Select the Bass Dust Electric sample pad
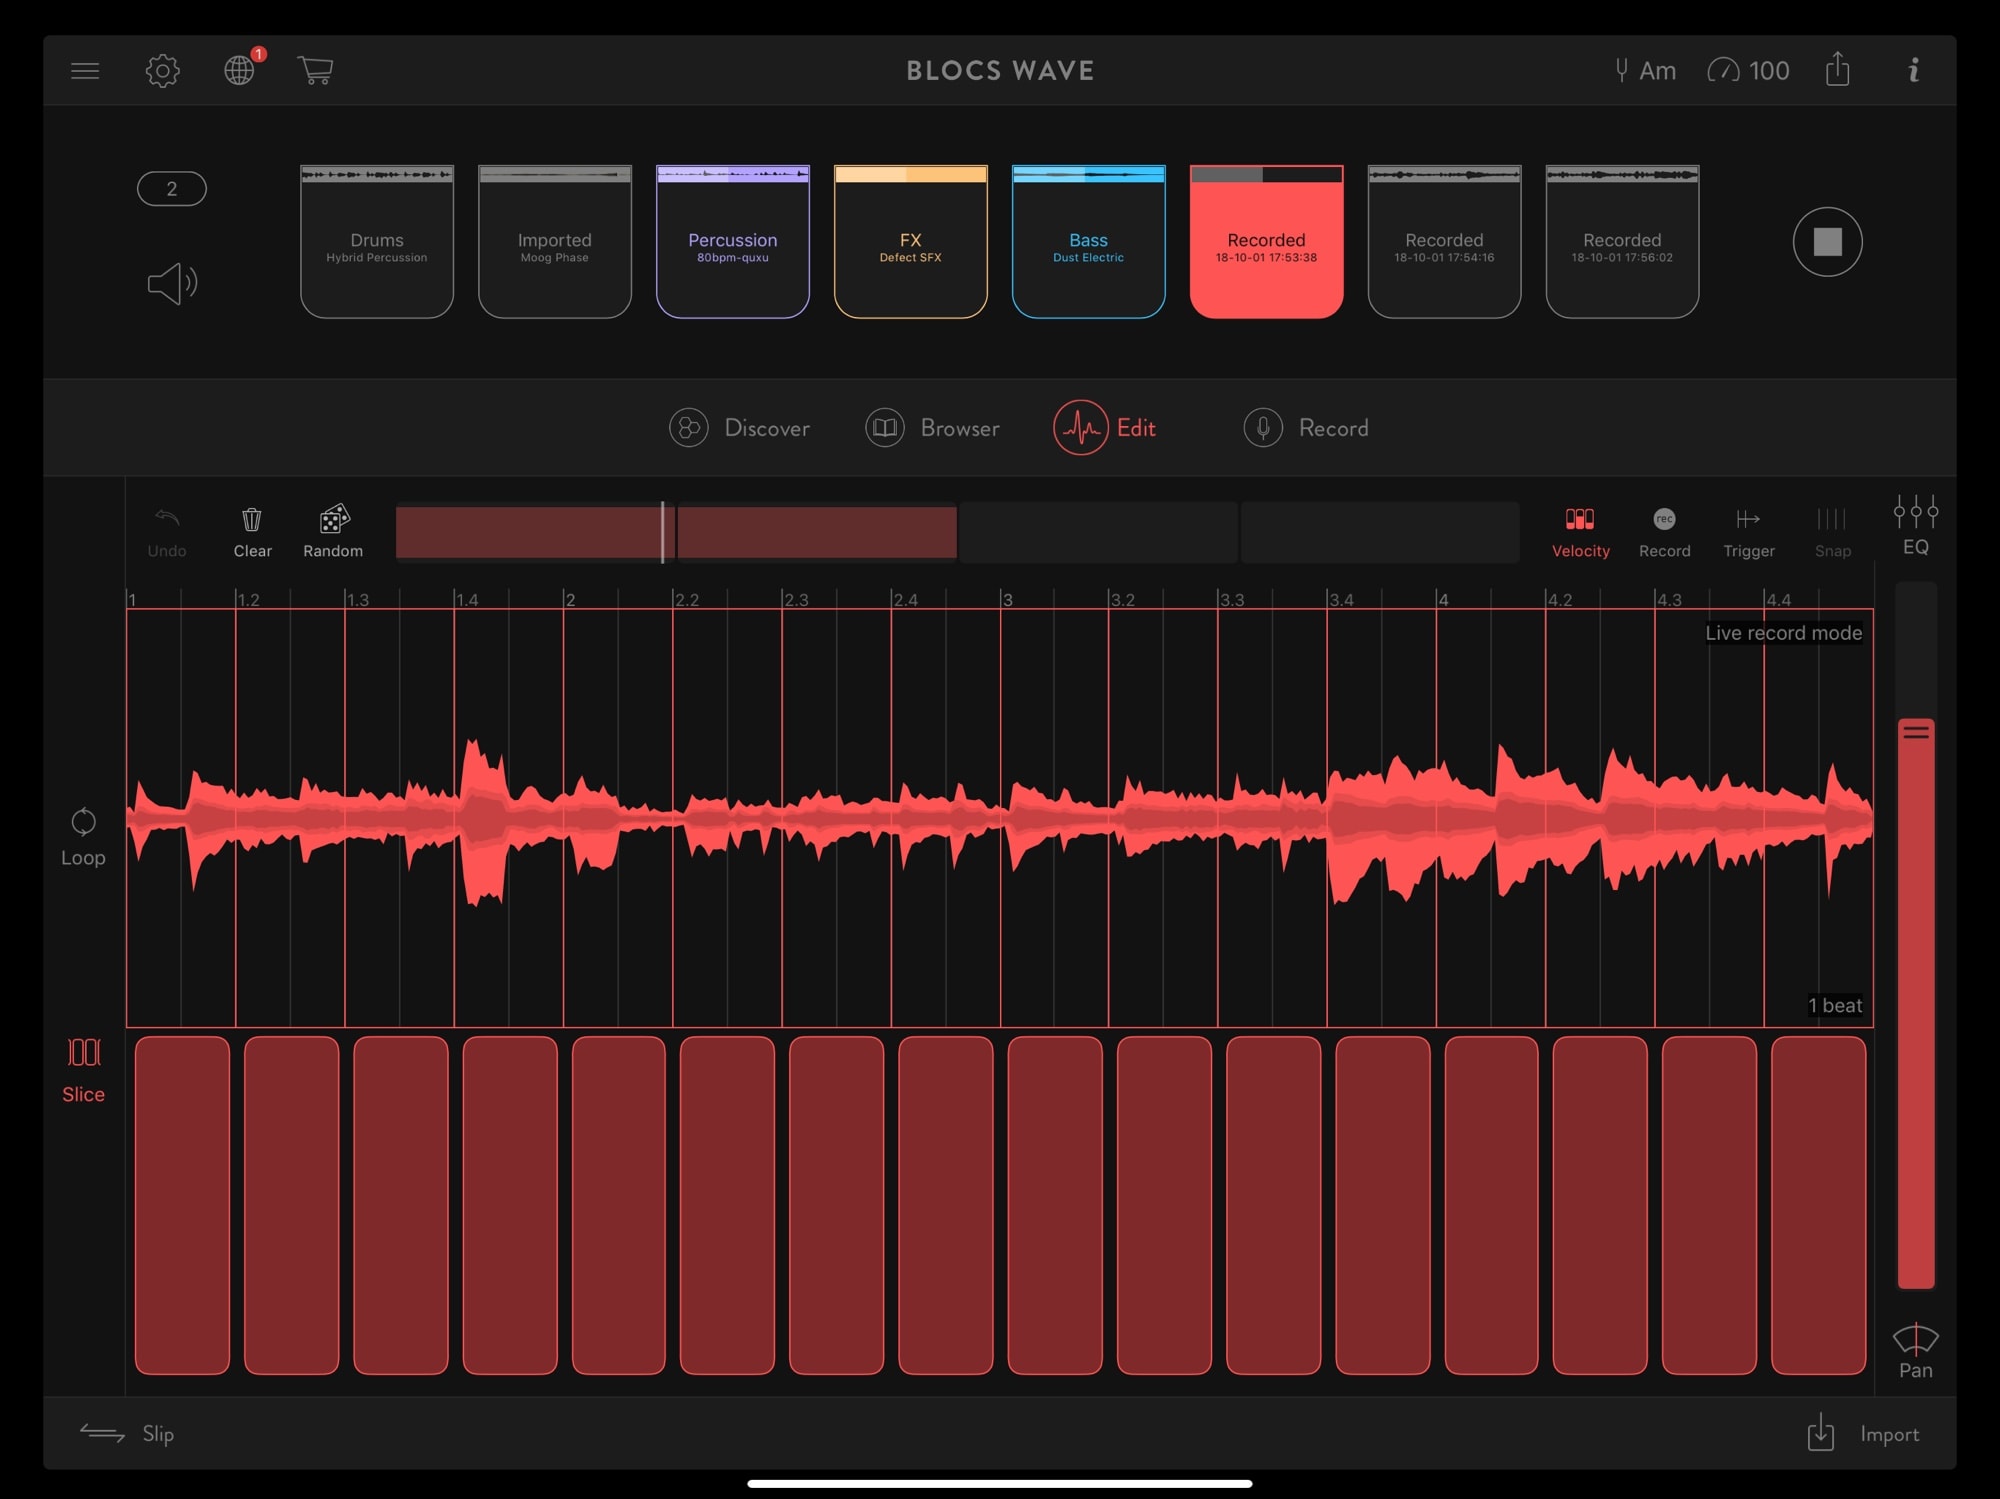This screenshot has width=2000, height=1499. click(1088, 240)
